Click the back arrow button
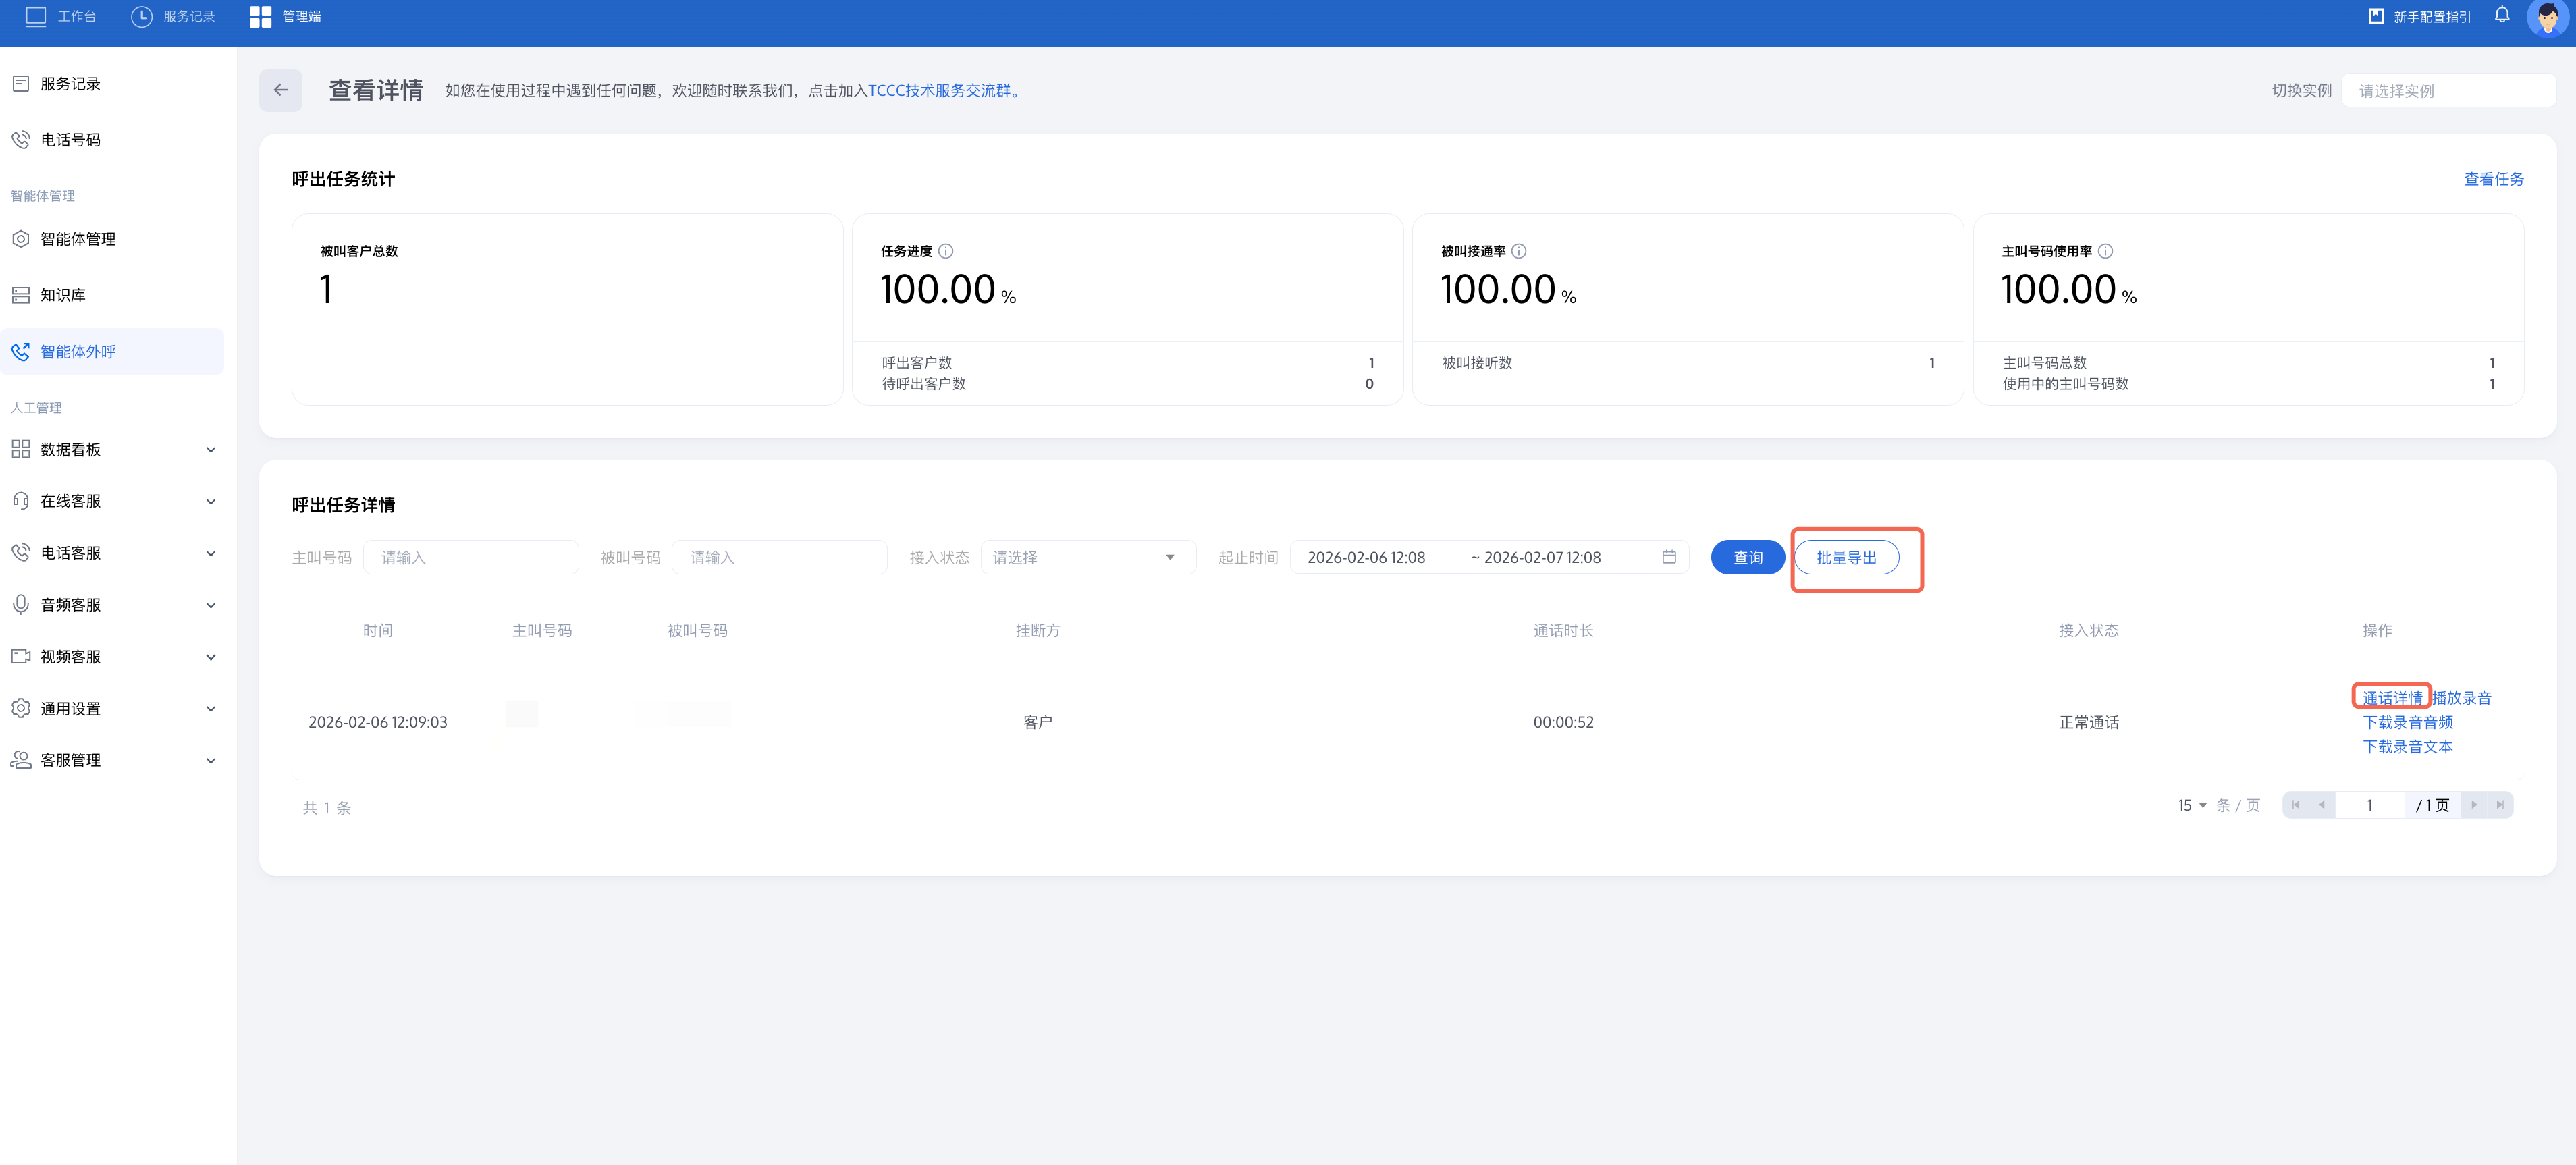Image resolution: width=2576 pixels, height=1165 pixels. pyautogui.click(x=280, y=90)
